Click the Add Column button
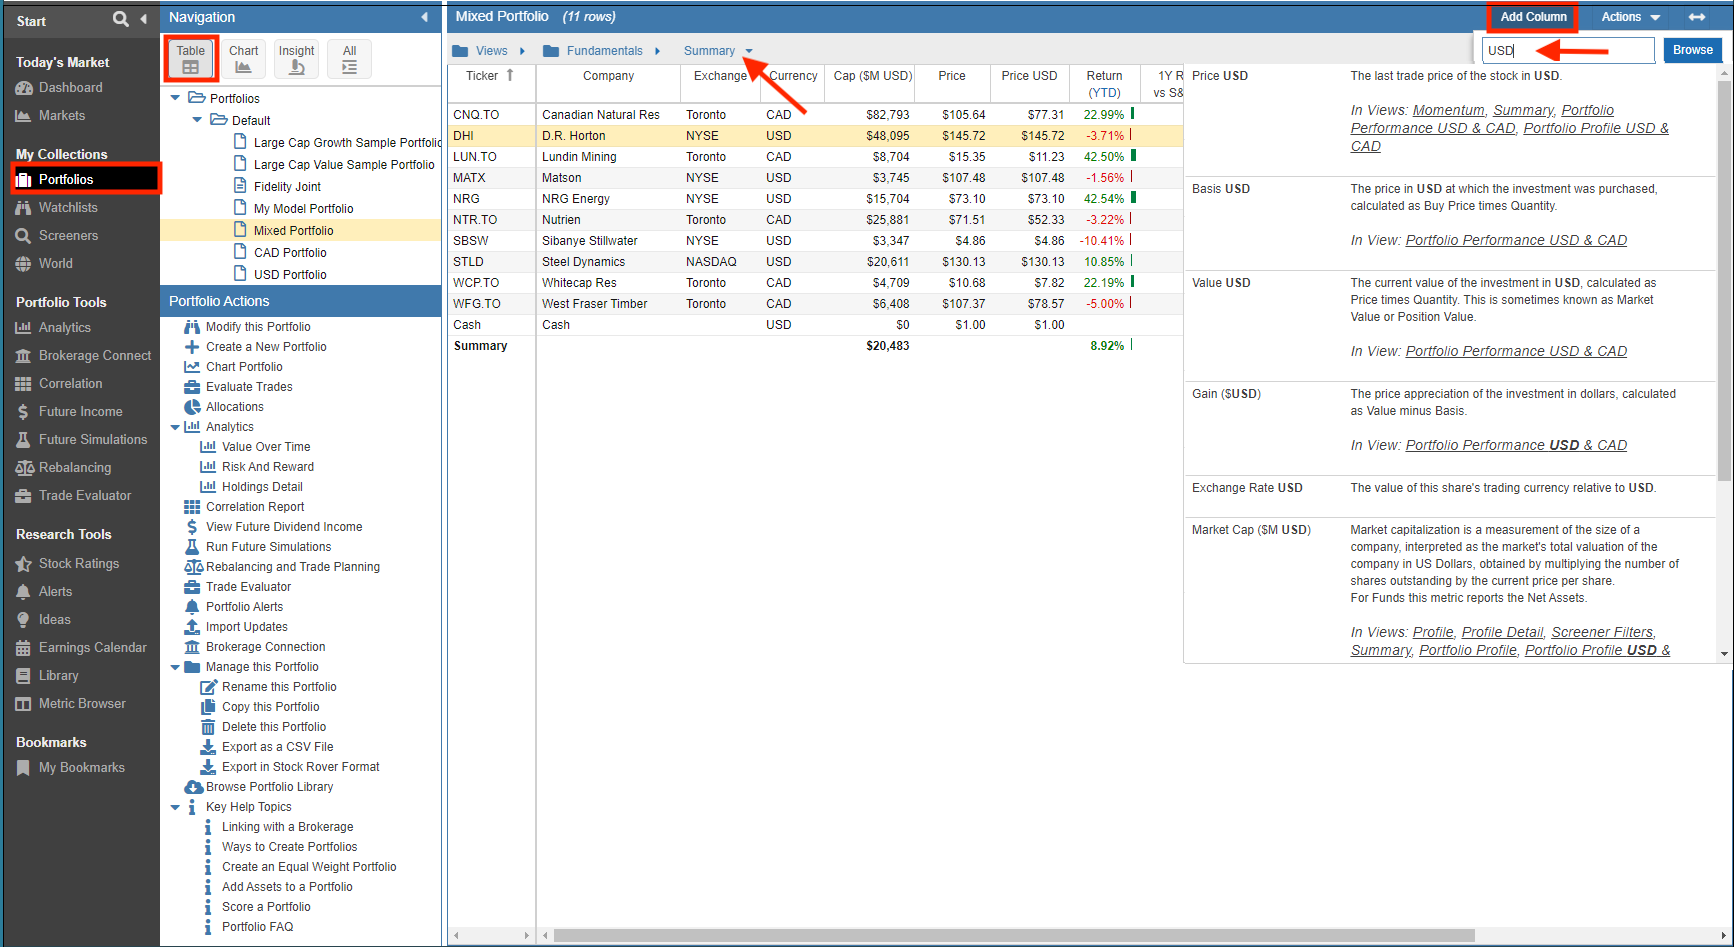The image size is (1734, 947). 1533,17
